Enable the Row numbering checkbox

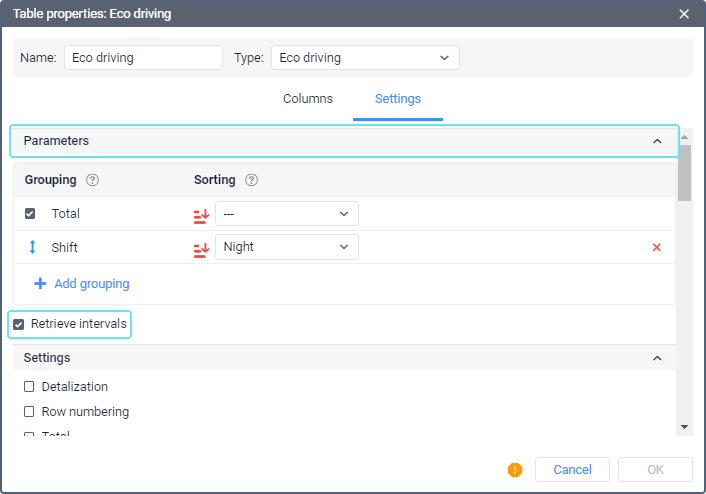coord(29,412)
